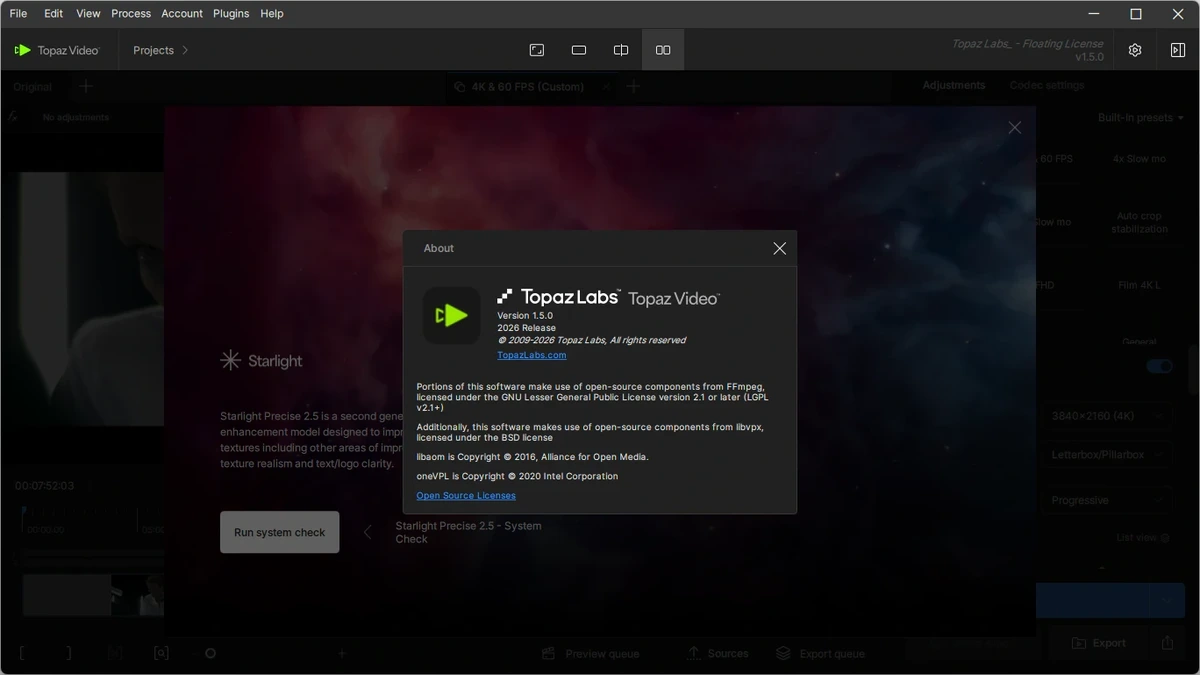The width and height of the screenshot is (1200, 675).
Task: Select the split-view comparison icon
Action: (x=621, y=50)
